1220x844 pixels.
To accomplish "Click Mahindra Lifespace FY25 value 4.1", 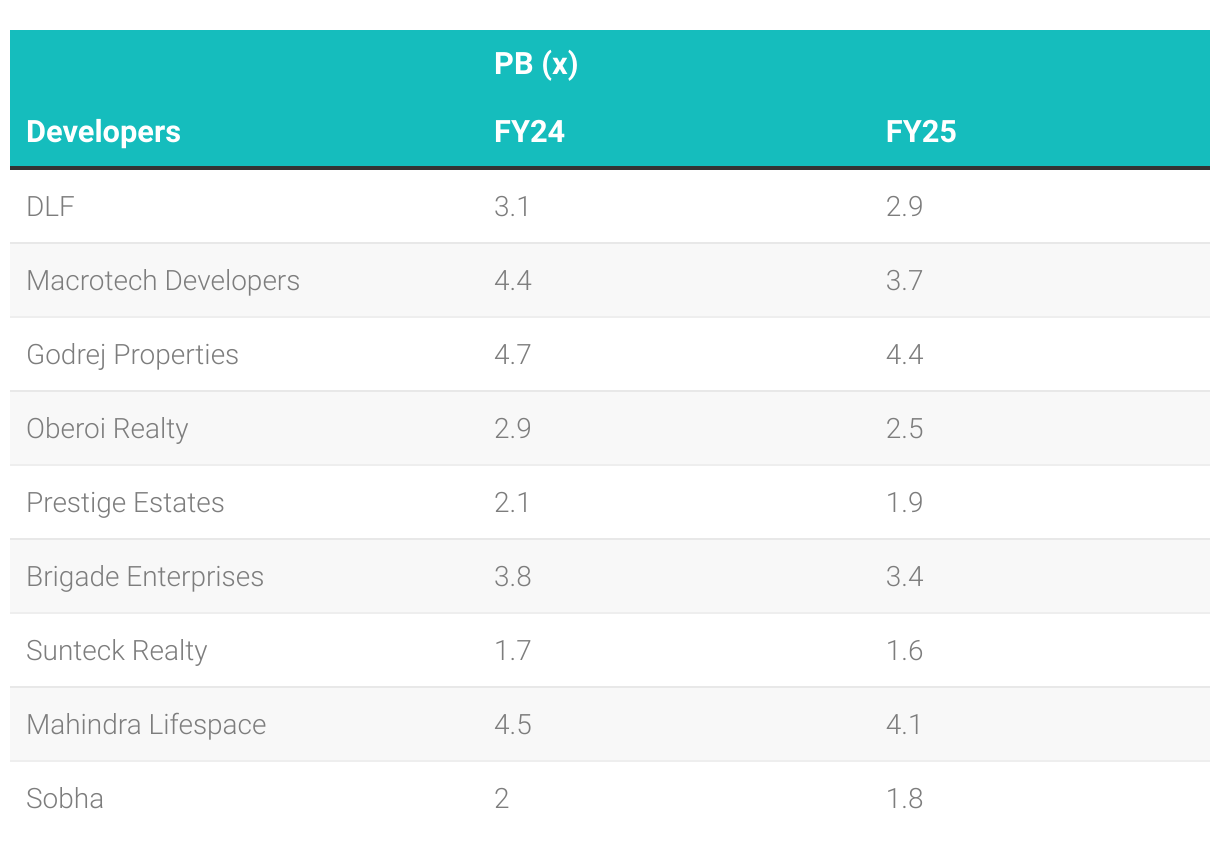I will [904, 724].
